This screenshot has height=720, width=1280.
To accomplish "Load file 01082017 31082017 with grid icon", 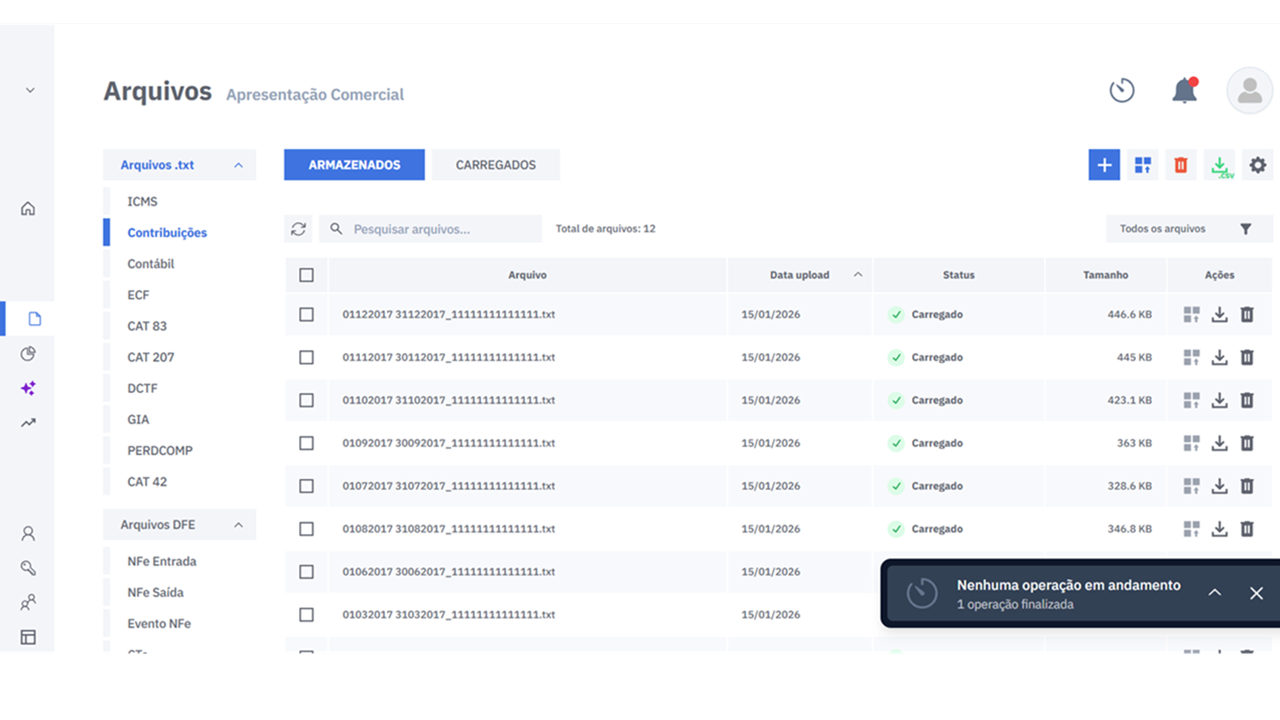I will (1191, 529).
